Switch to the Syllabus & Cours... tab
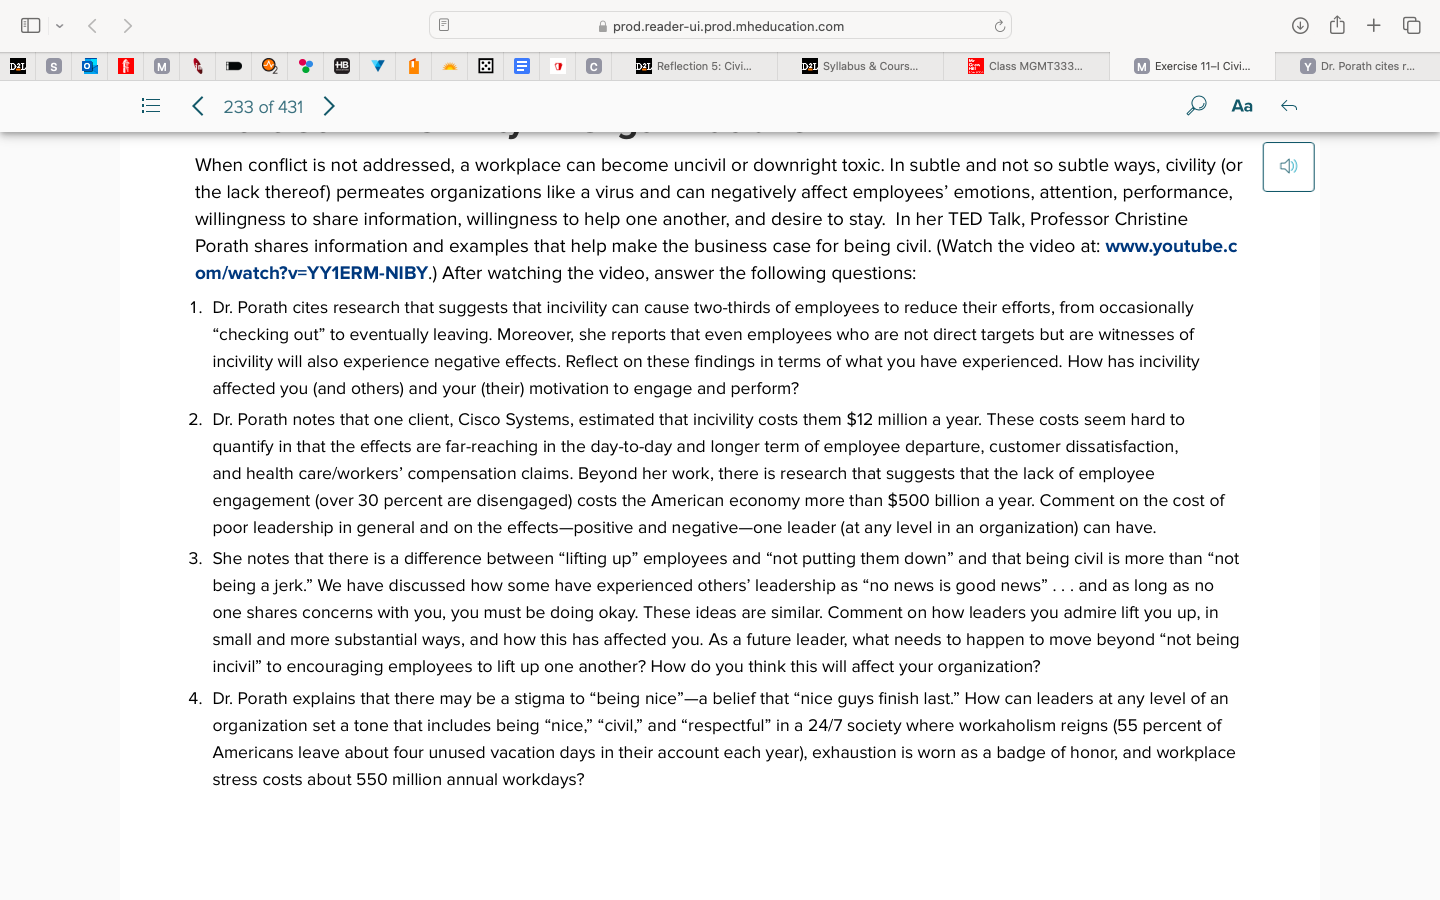The width and height of the screenshot is (1440, 900). [860, 66]
